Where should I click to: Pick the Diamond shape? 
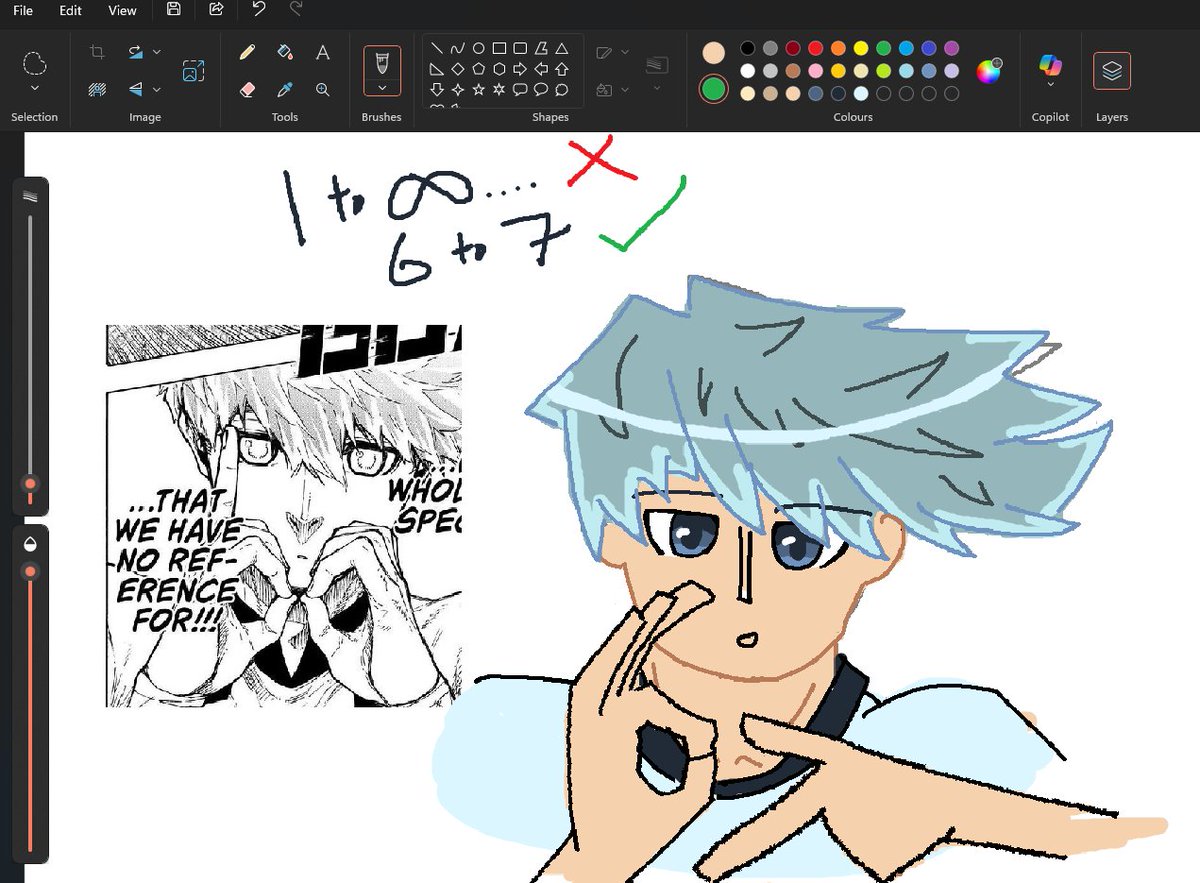(458, 69)
